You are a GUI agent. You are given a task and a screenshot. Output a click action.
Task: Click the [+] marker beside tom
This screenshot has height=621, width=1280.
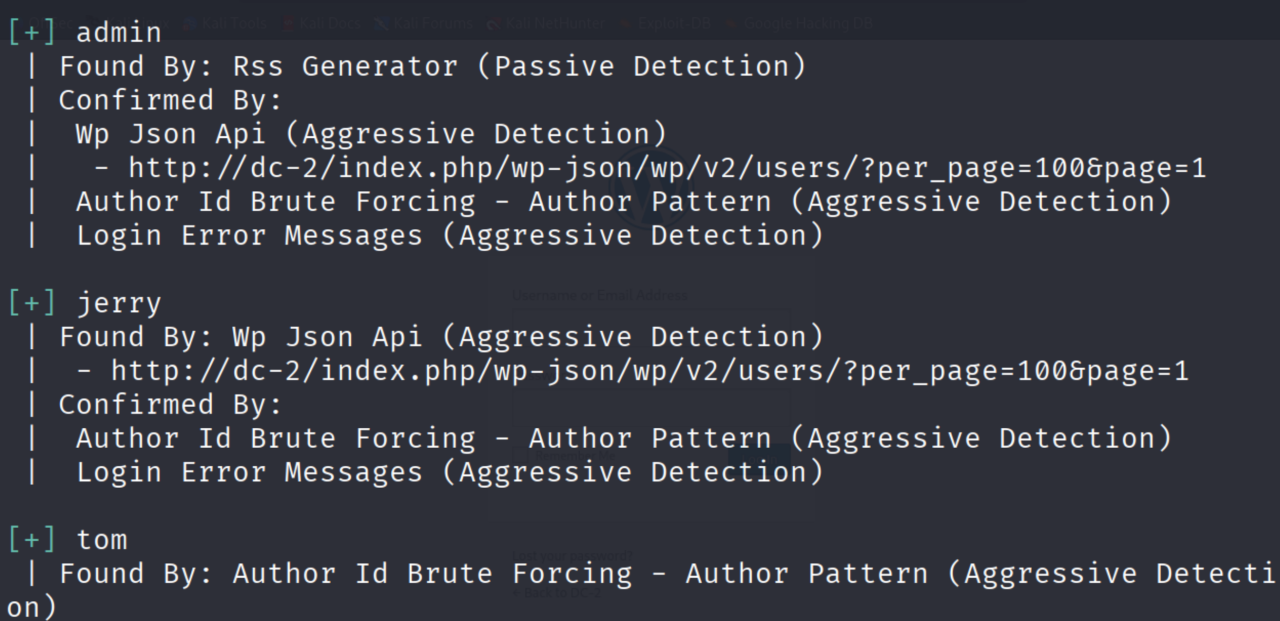pyautogui.click(x=32, y=540)
